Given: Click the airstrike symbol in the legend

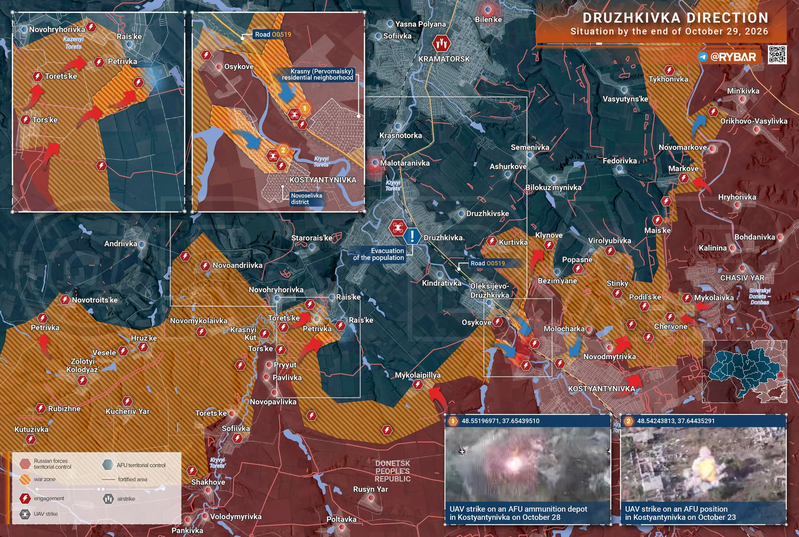Looking at the screenshot, I should [x=108, y=499].
